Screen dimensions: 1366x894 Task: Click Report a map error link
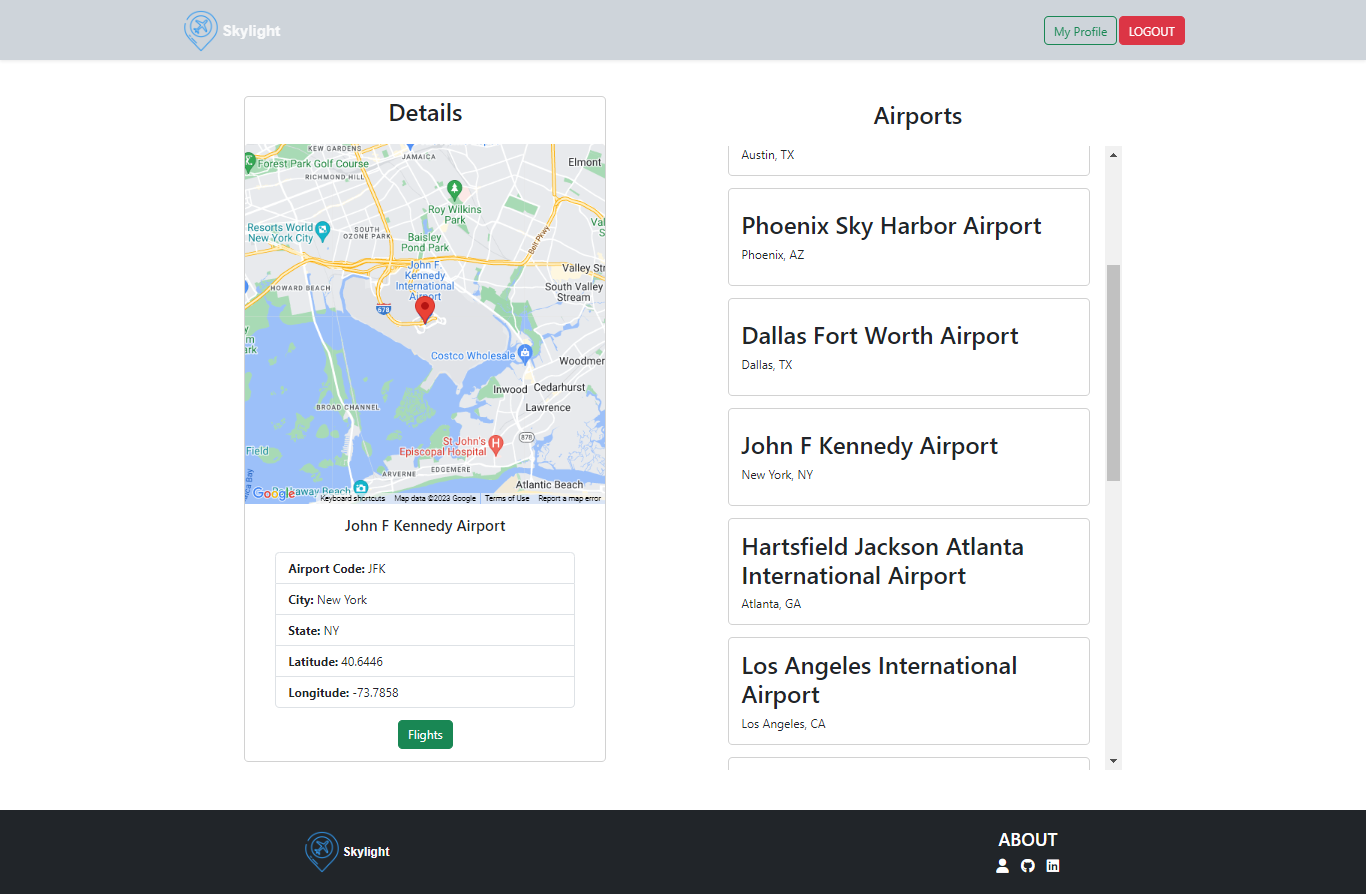[x=569, y=498]
